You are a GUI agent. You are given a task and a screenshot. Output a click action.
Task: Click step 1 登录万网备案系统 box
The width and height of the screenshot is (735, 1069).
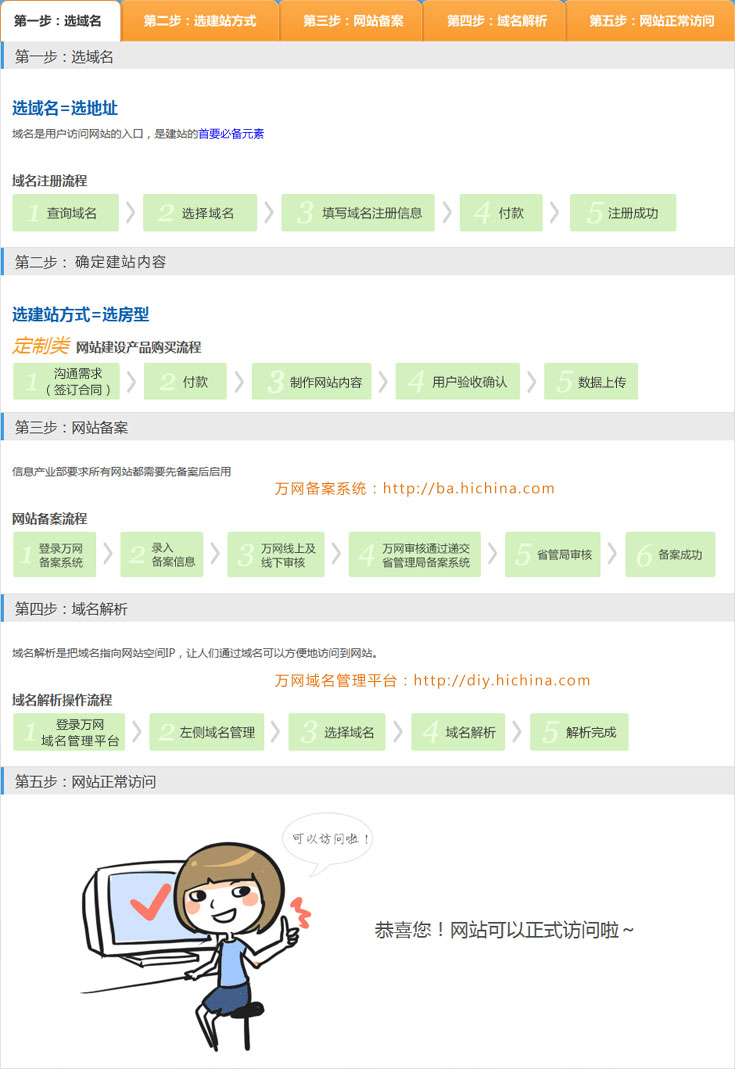tap(55, 555)
